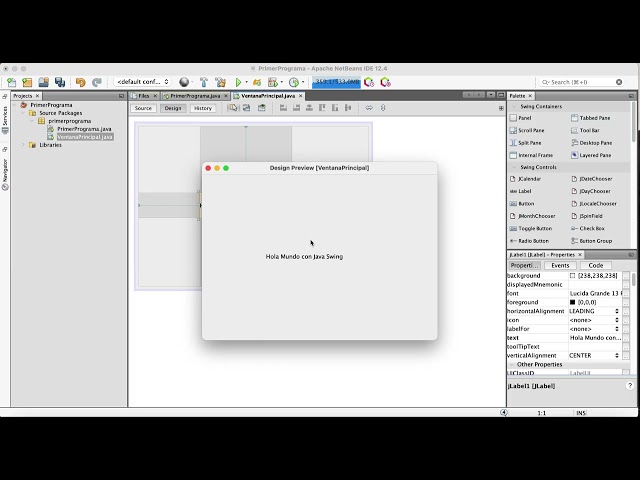Click the Save All toolbar icon
Screen dimensions: 640x480
click(x=60, y=82)
